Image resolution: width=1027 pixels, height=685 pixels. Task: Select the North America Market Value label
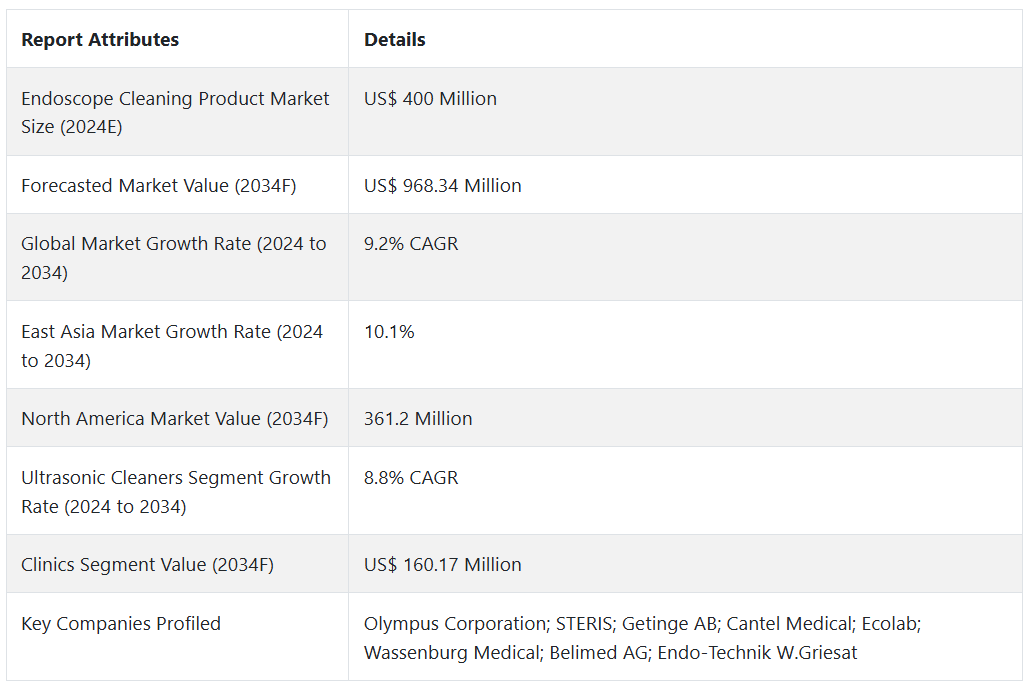(x=175, y=418)
